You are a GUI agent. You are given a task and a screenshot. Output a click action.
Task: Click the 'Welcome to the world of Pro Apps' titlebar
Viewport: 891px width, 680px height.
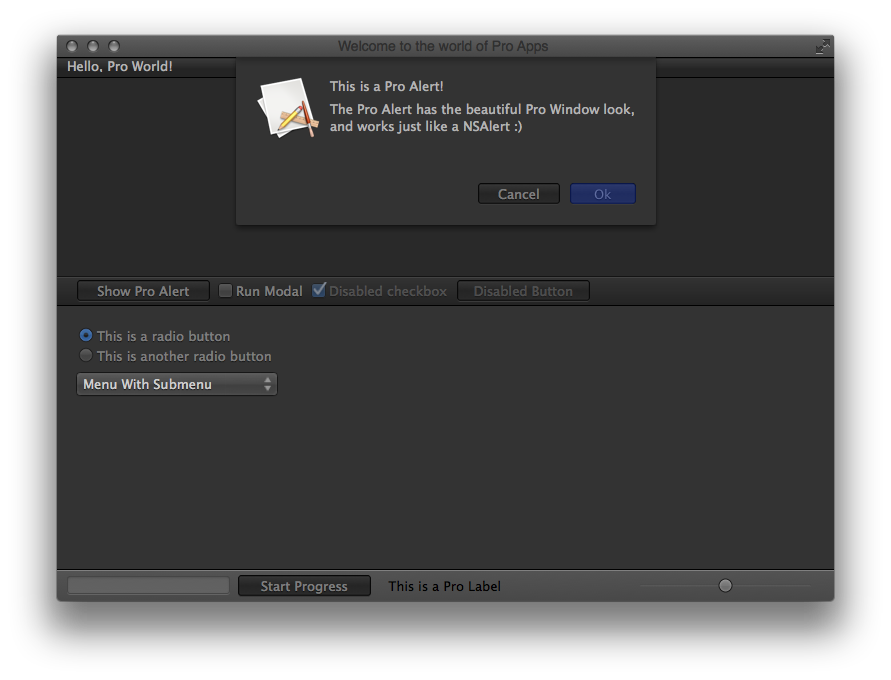[x=443, y=46]
